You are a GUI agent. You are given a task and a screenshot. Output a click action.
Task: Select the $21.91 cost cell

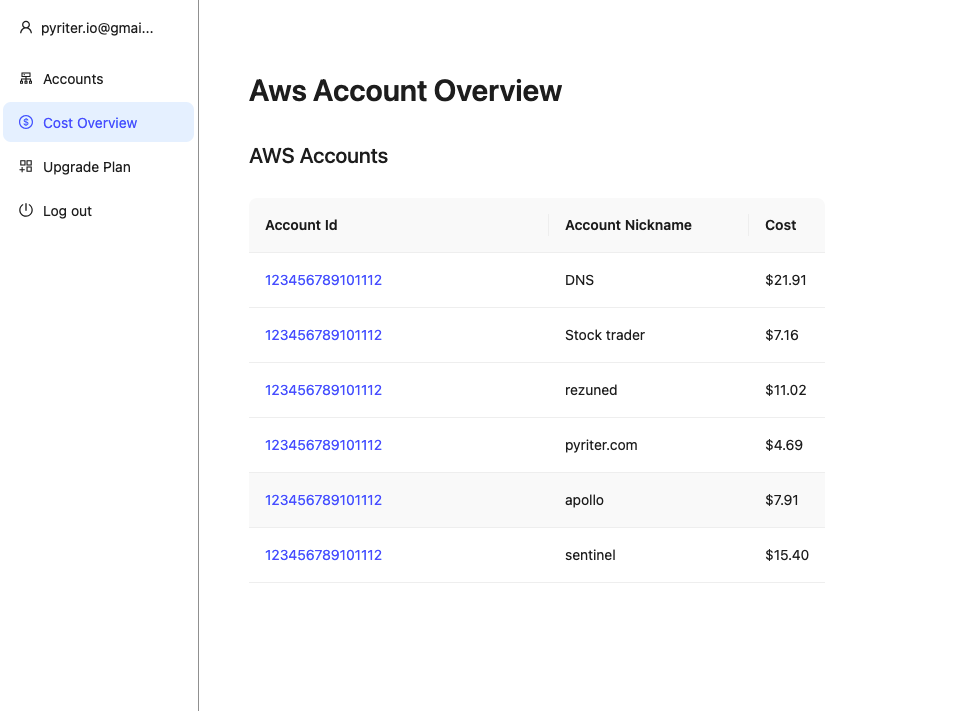point(785,280)
